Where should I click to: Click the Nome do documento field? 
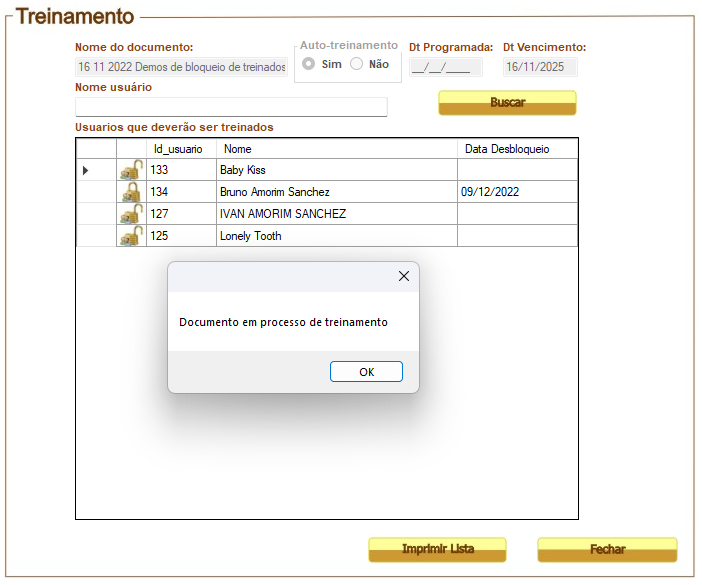[x=181, y=67]
